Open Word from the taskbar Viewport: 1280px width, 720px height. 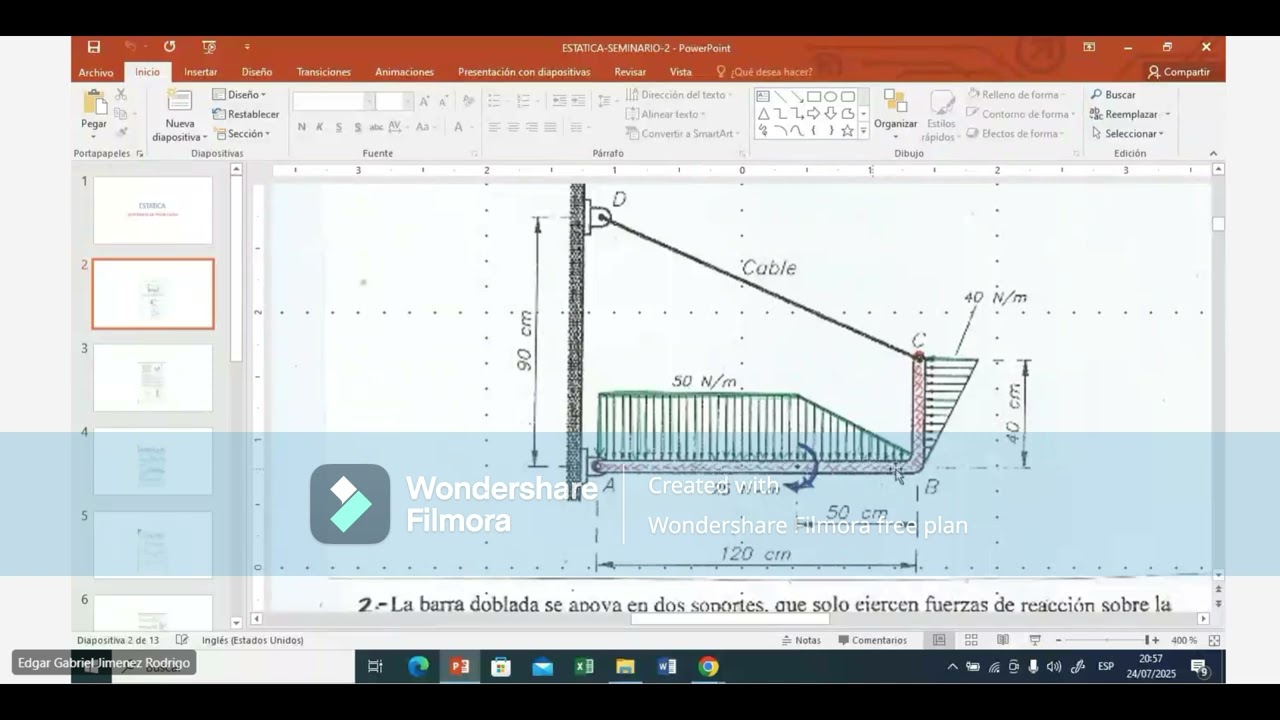(x=667, y=667)
